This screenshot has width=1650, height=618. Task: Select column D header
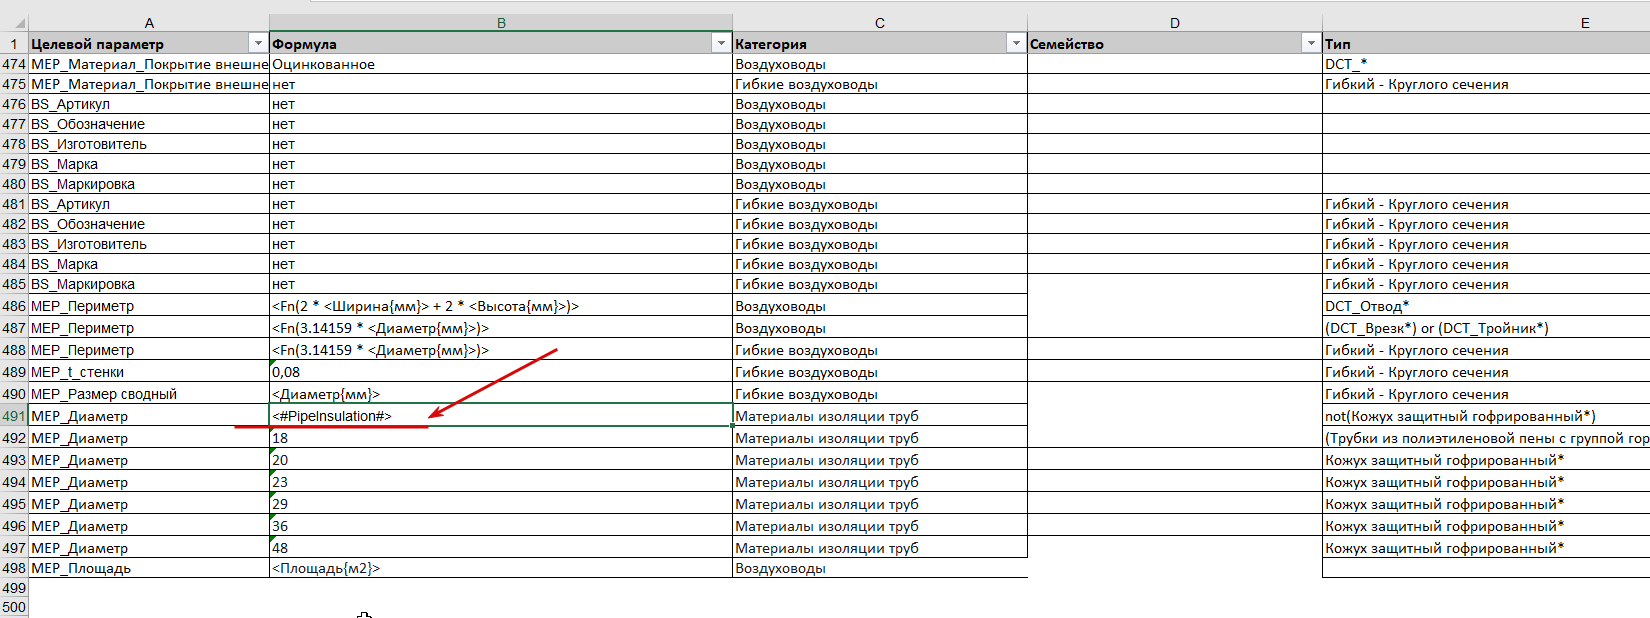click(x=1175, y=22)
